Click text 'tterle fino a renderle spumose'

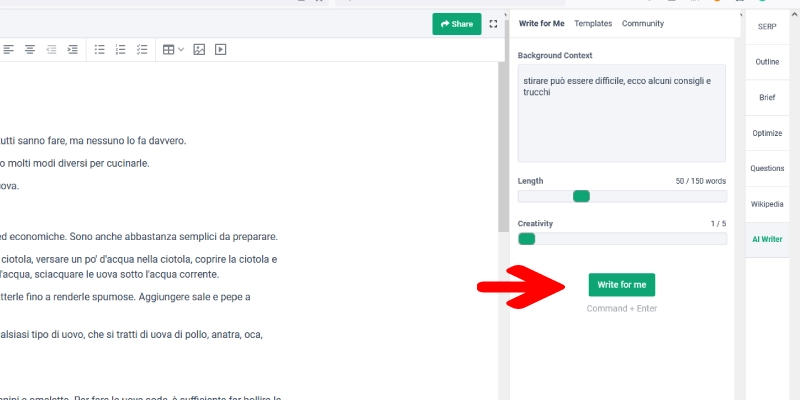(67, 297)
